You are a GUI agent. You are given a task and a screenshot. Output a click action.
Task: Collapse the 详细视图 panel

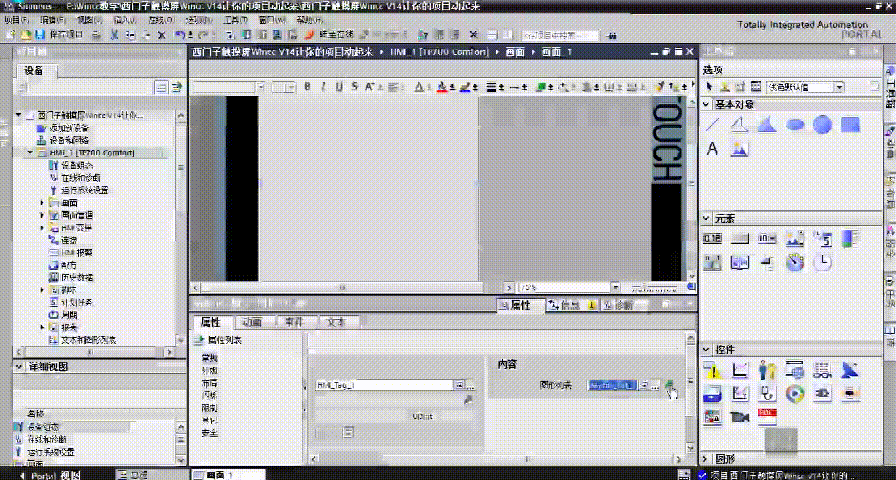[19, 366]
